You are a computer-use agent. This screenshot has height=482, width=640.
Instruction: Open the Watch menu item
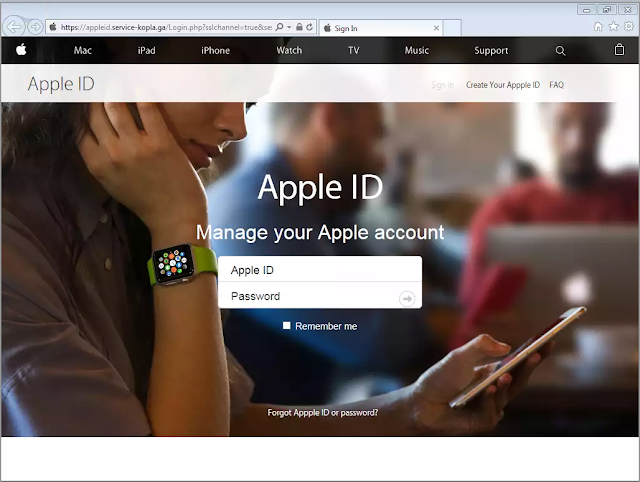click(x=289, y=50)
